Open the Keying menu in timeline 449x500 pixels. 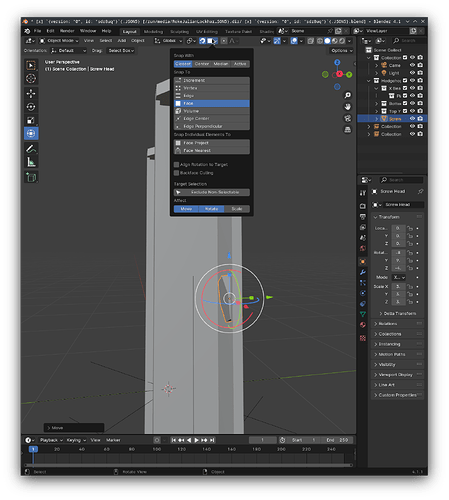pos(76,440)
